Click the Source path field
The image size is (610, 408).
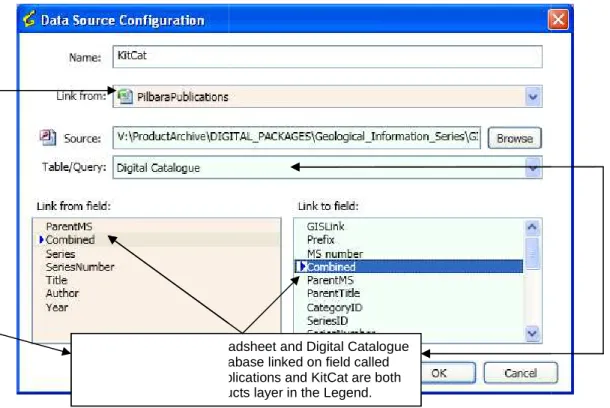coord(296,137)
